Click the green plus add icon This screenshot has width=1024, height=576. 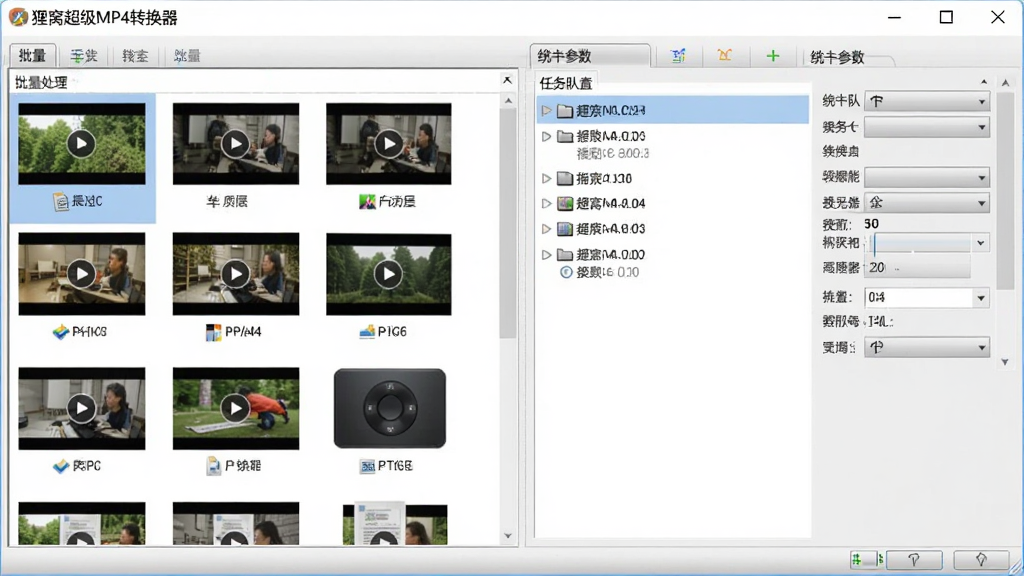pos(773,56)
